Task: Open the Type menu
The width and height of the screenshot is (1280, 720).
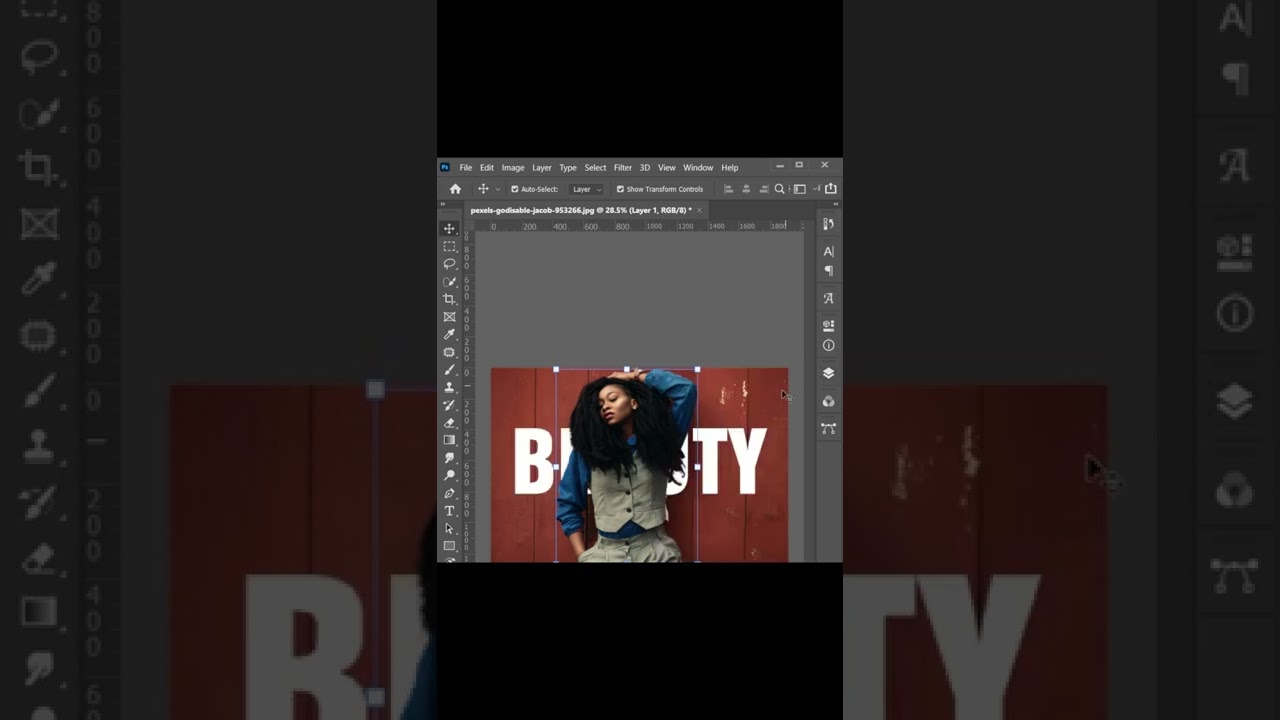Action: pos(568,168)
